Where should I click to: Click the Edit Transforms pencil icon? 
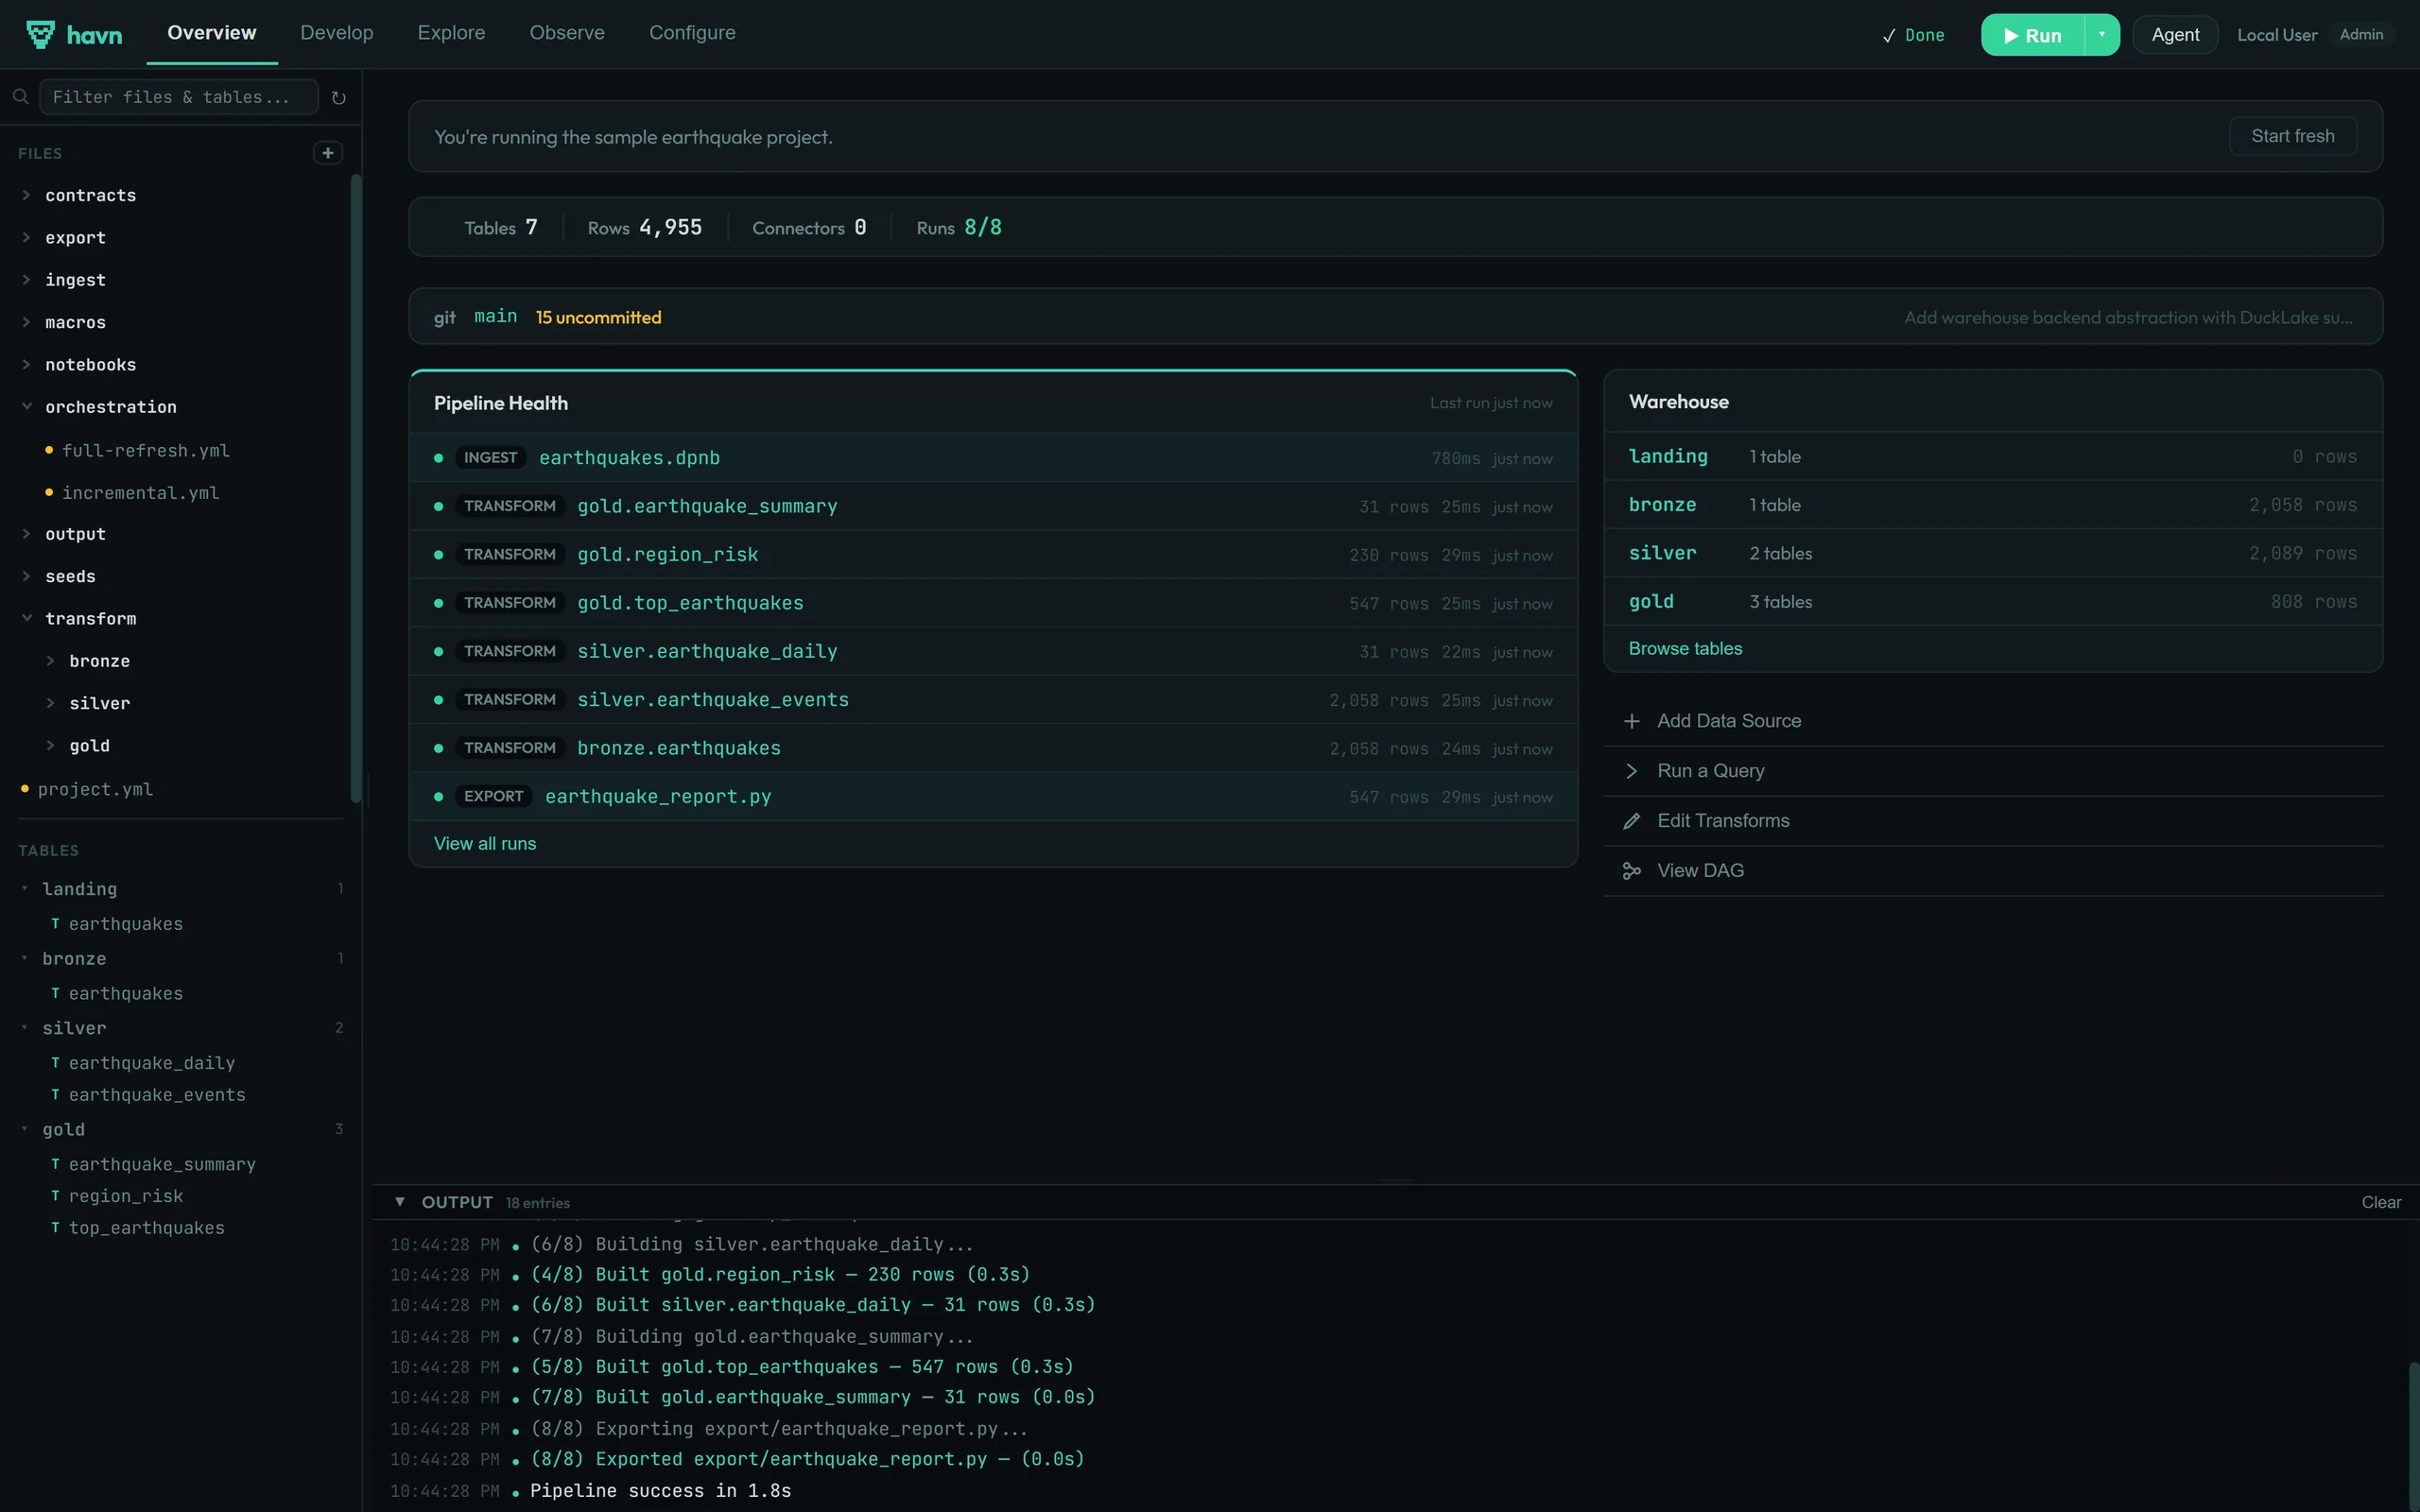click(x=1631, y=821)
